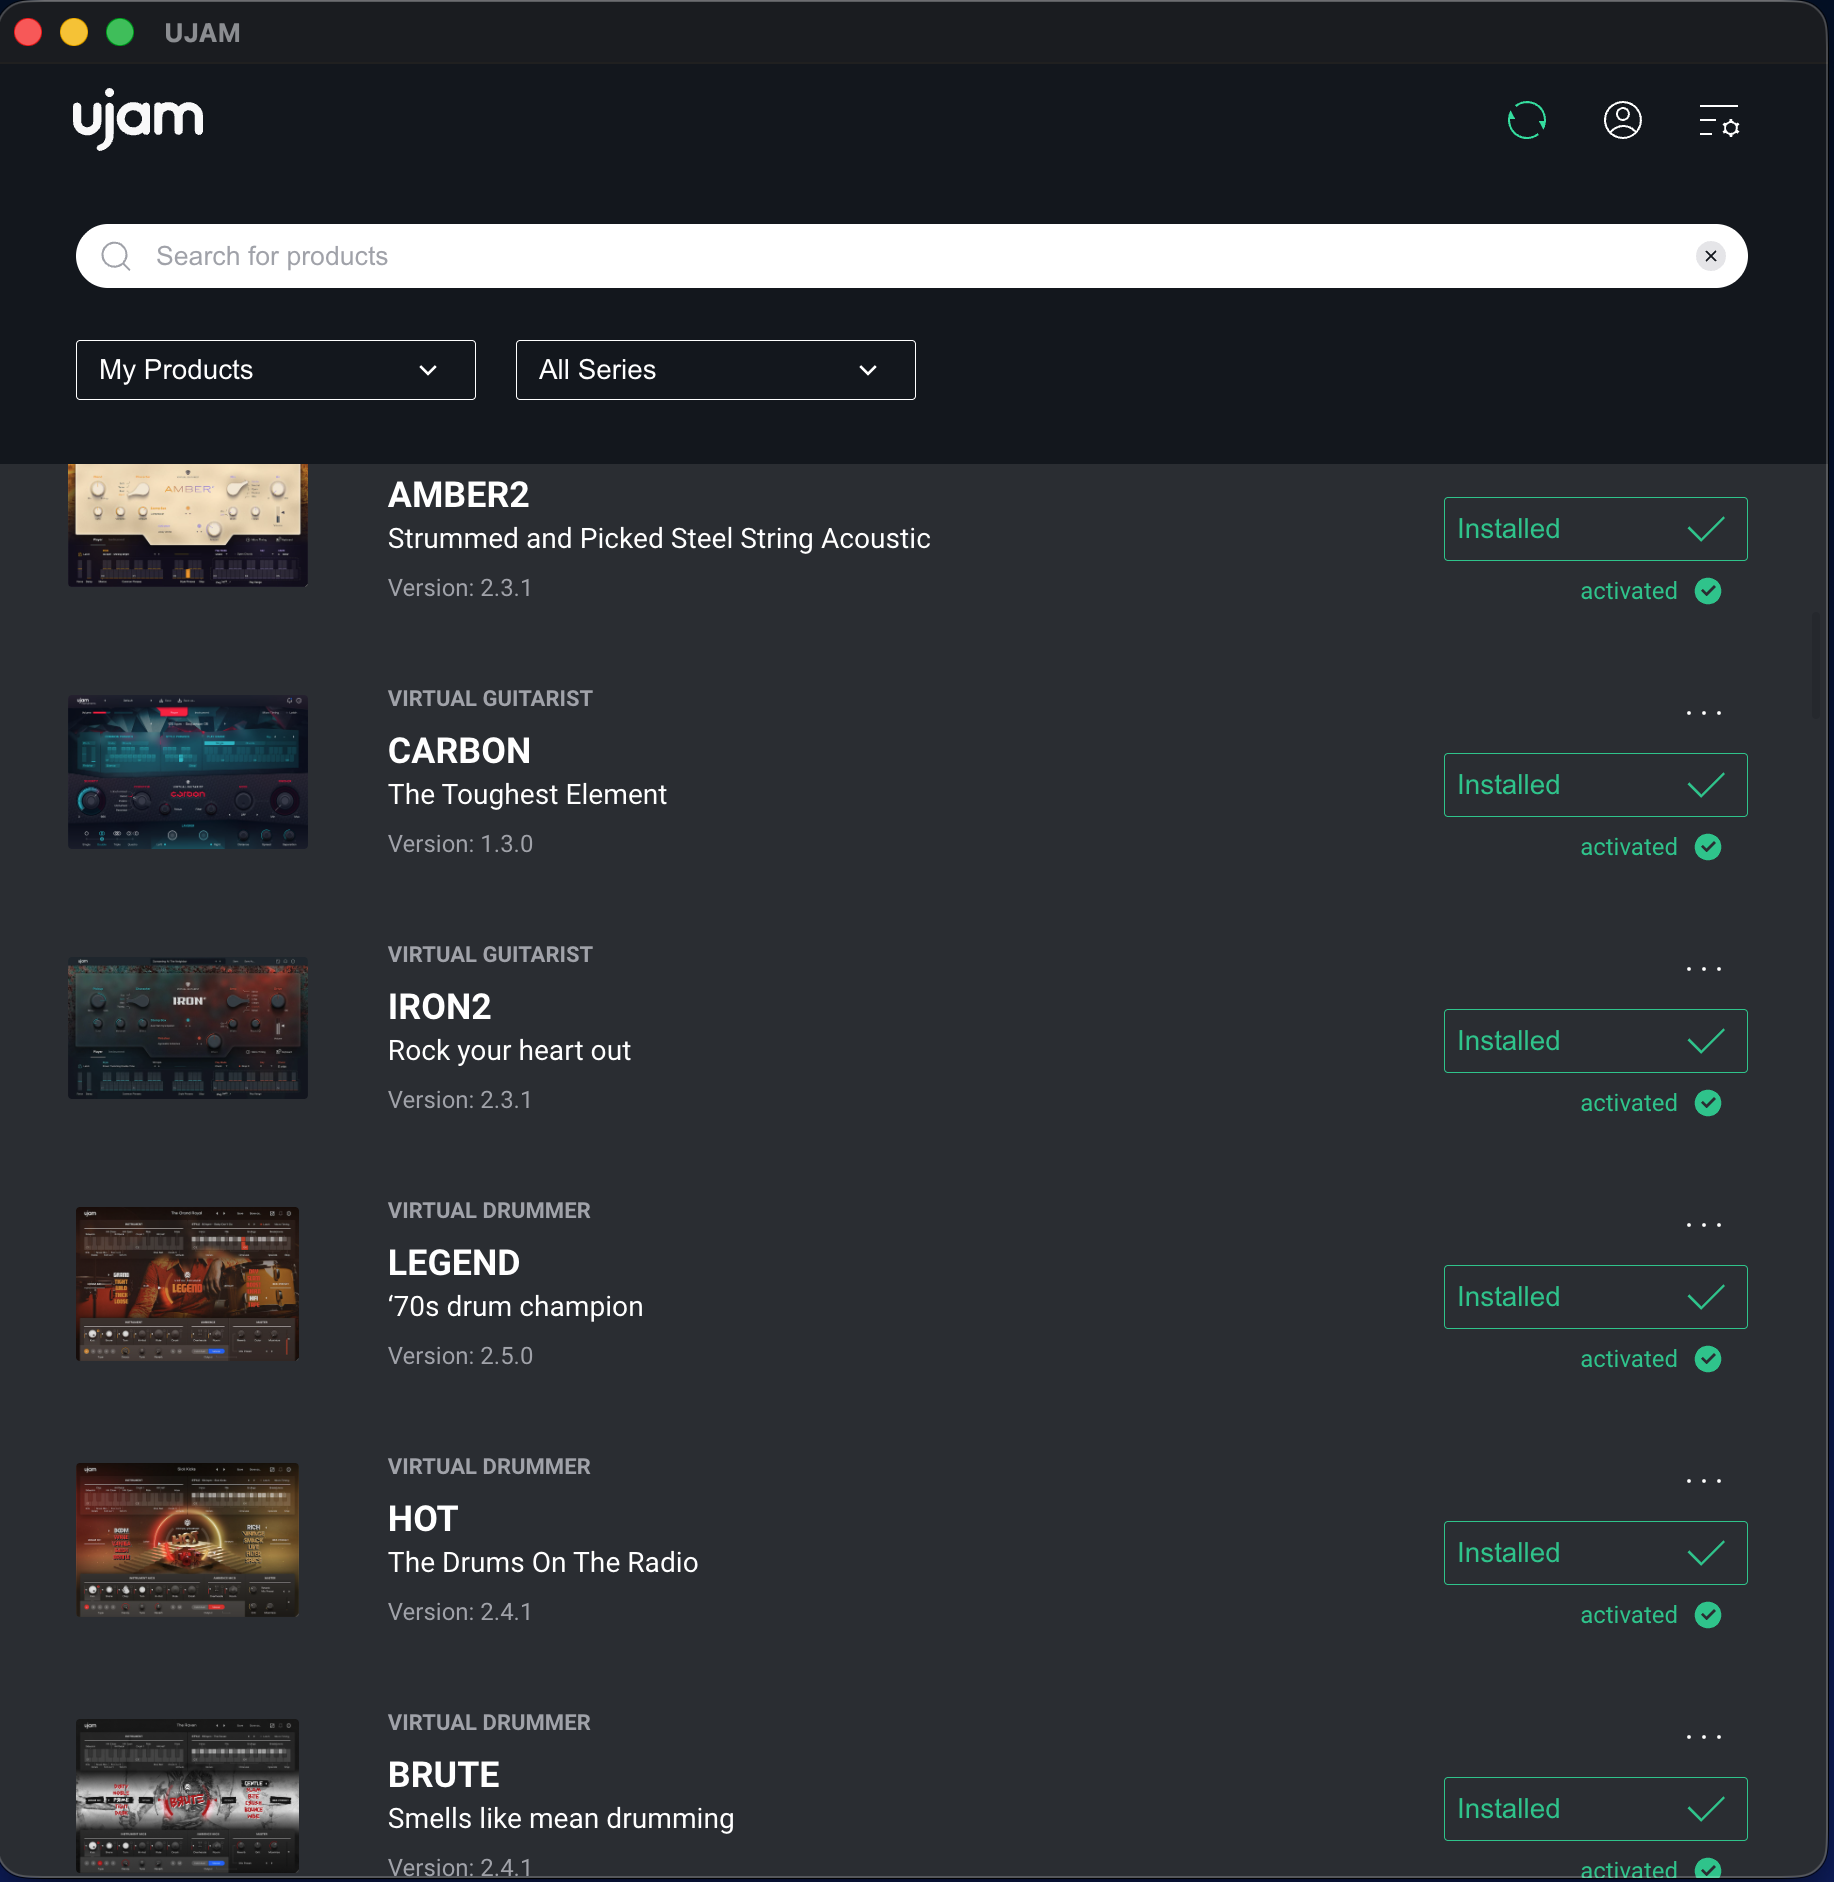Click the IRON2 product title
Image resolution: width=1834 pixels, height=1882 pixels.
pos(439,1007)
